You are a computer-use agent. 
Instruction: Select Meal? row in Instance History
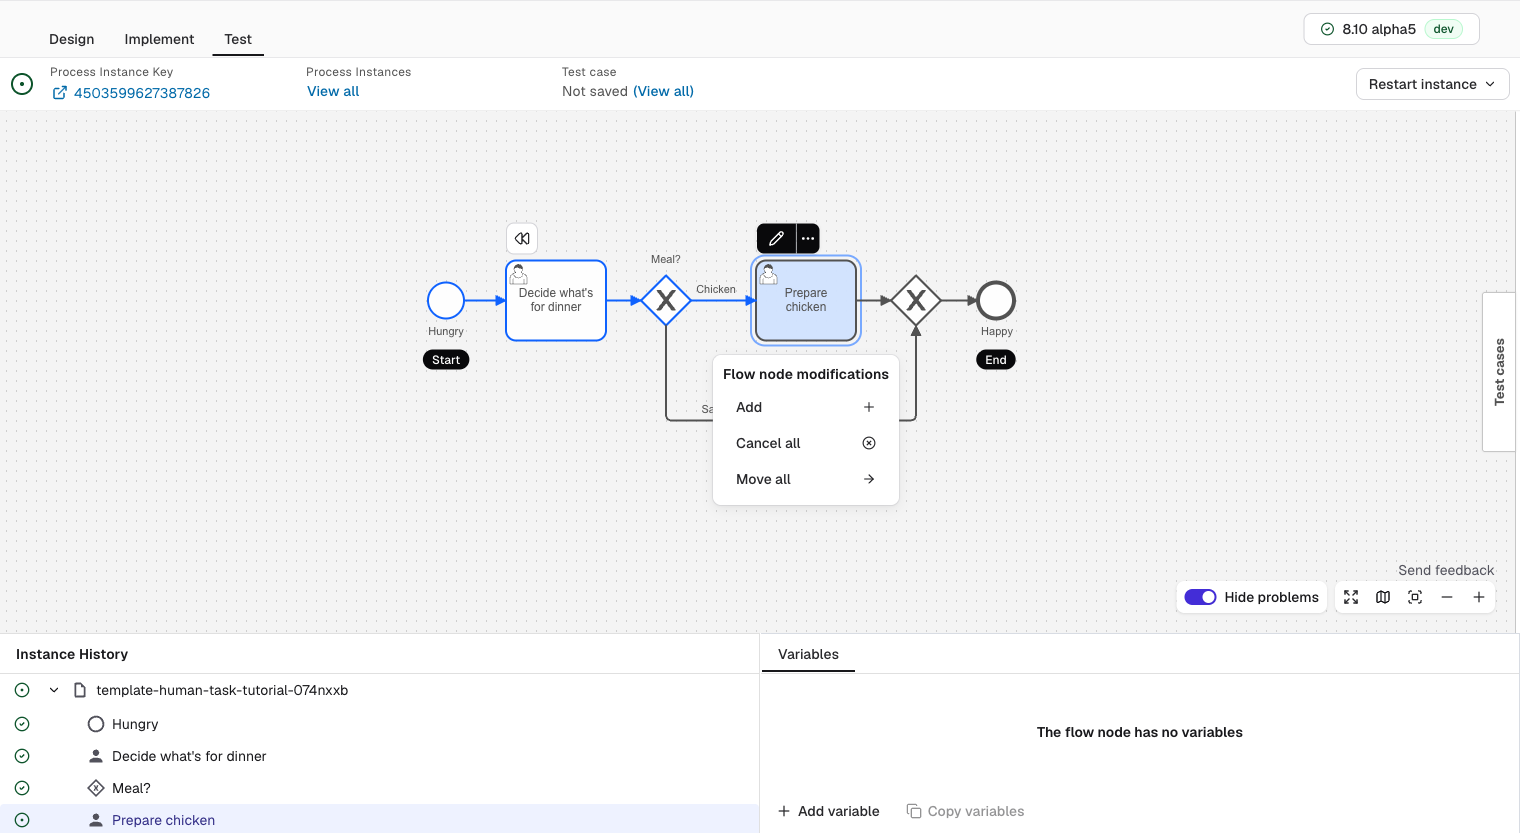click(x=380, y=788)
